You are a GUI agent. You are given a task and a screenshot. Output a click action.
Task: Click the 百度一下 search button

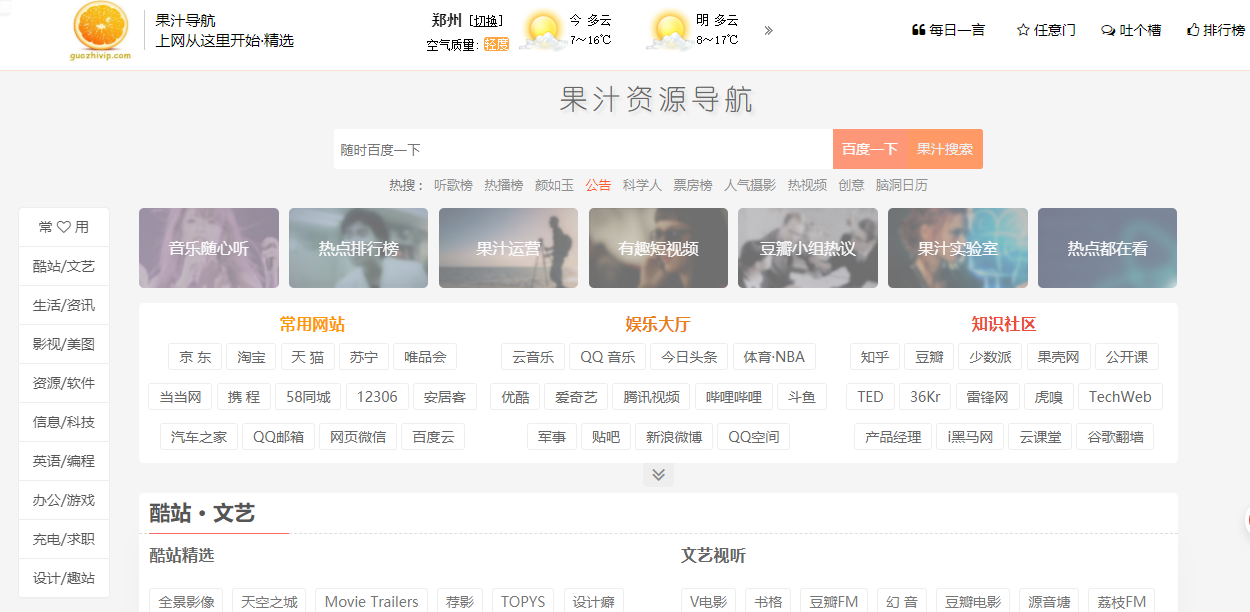870,149
